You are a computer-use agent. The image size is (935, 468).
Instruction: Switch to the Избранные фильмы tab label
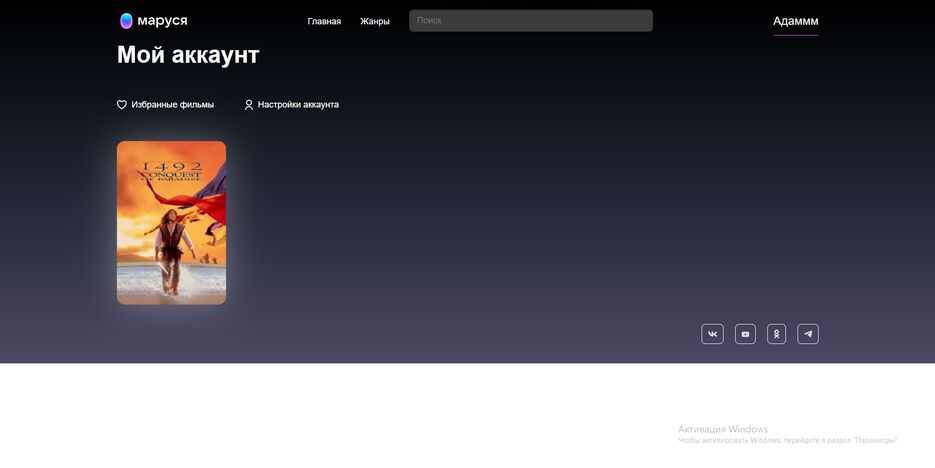tap(172, 105)
